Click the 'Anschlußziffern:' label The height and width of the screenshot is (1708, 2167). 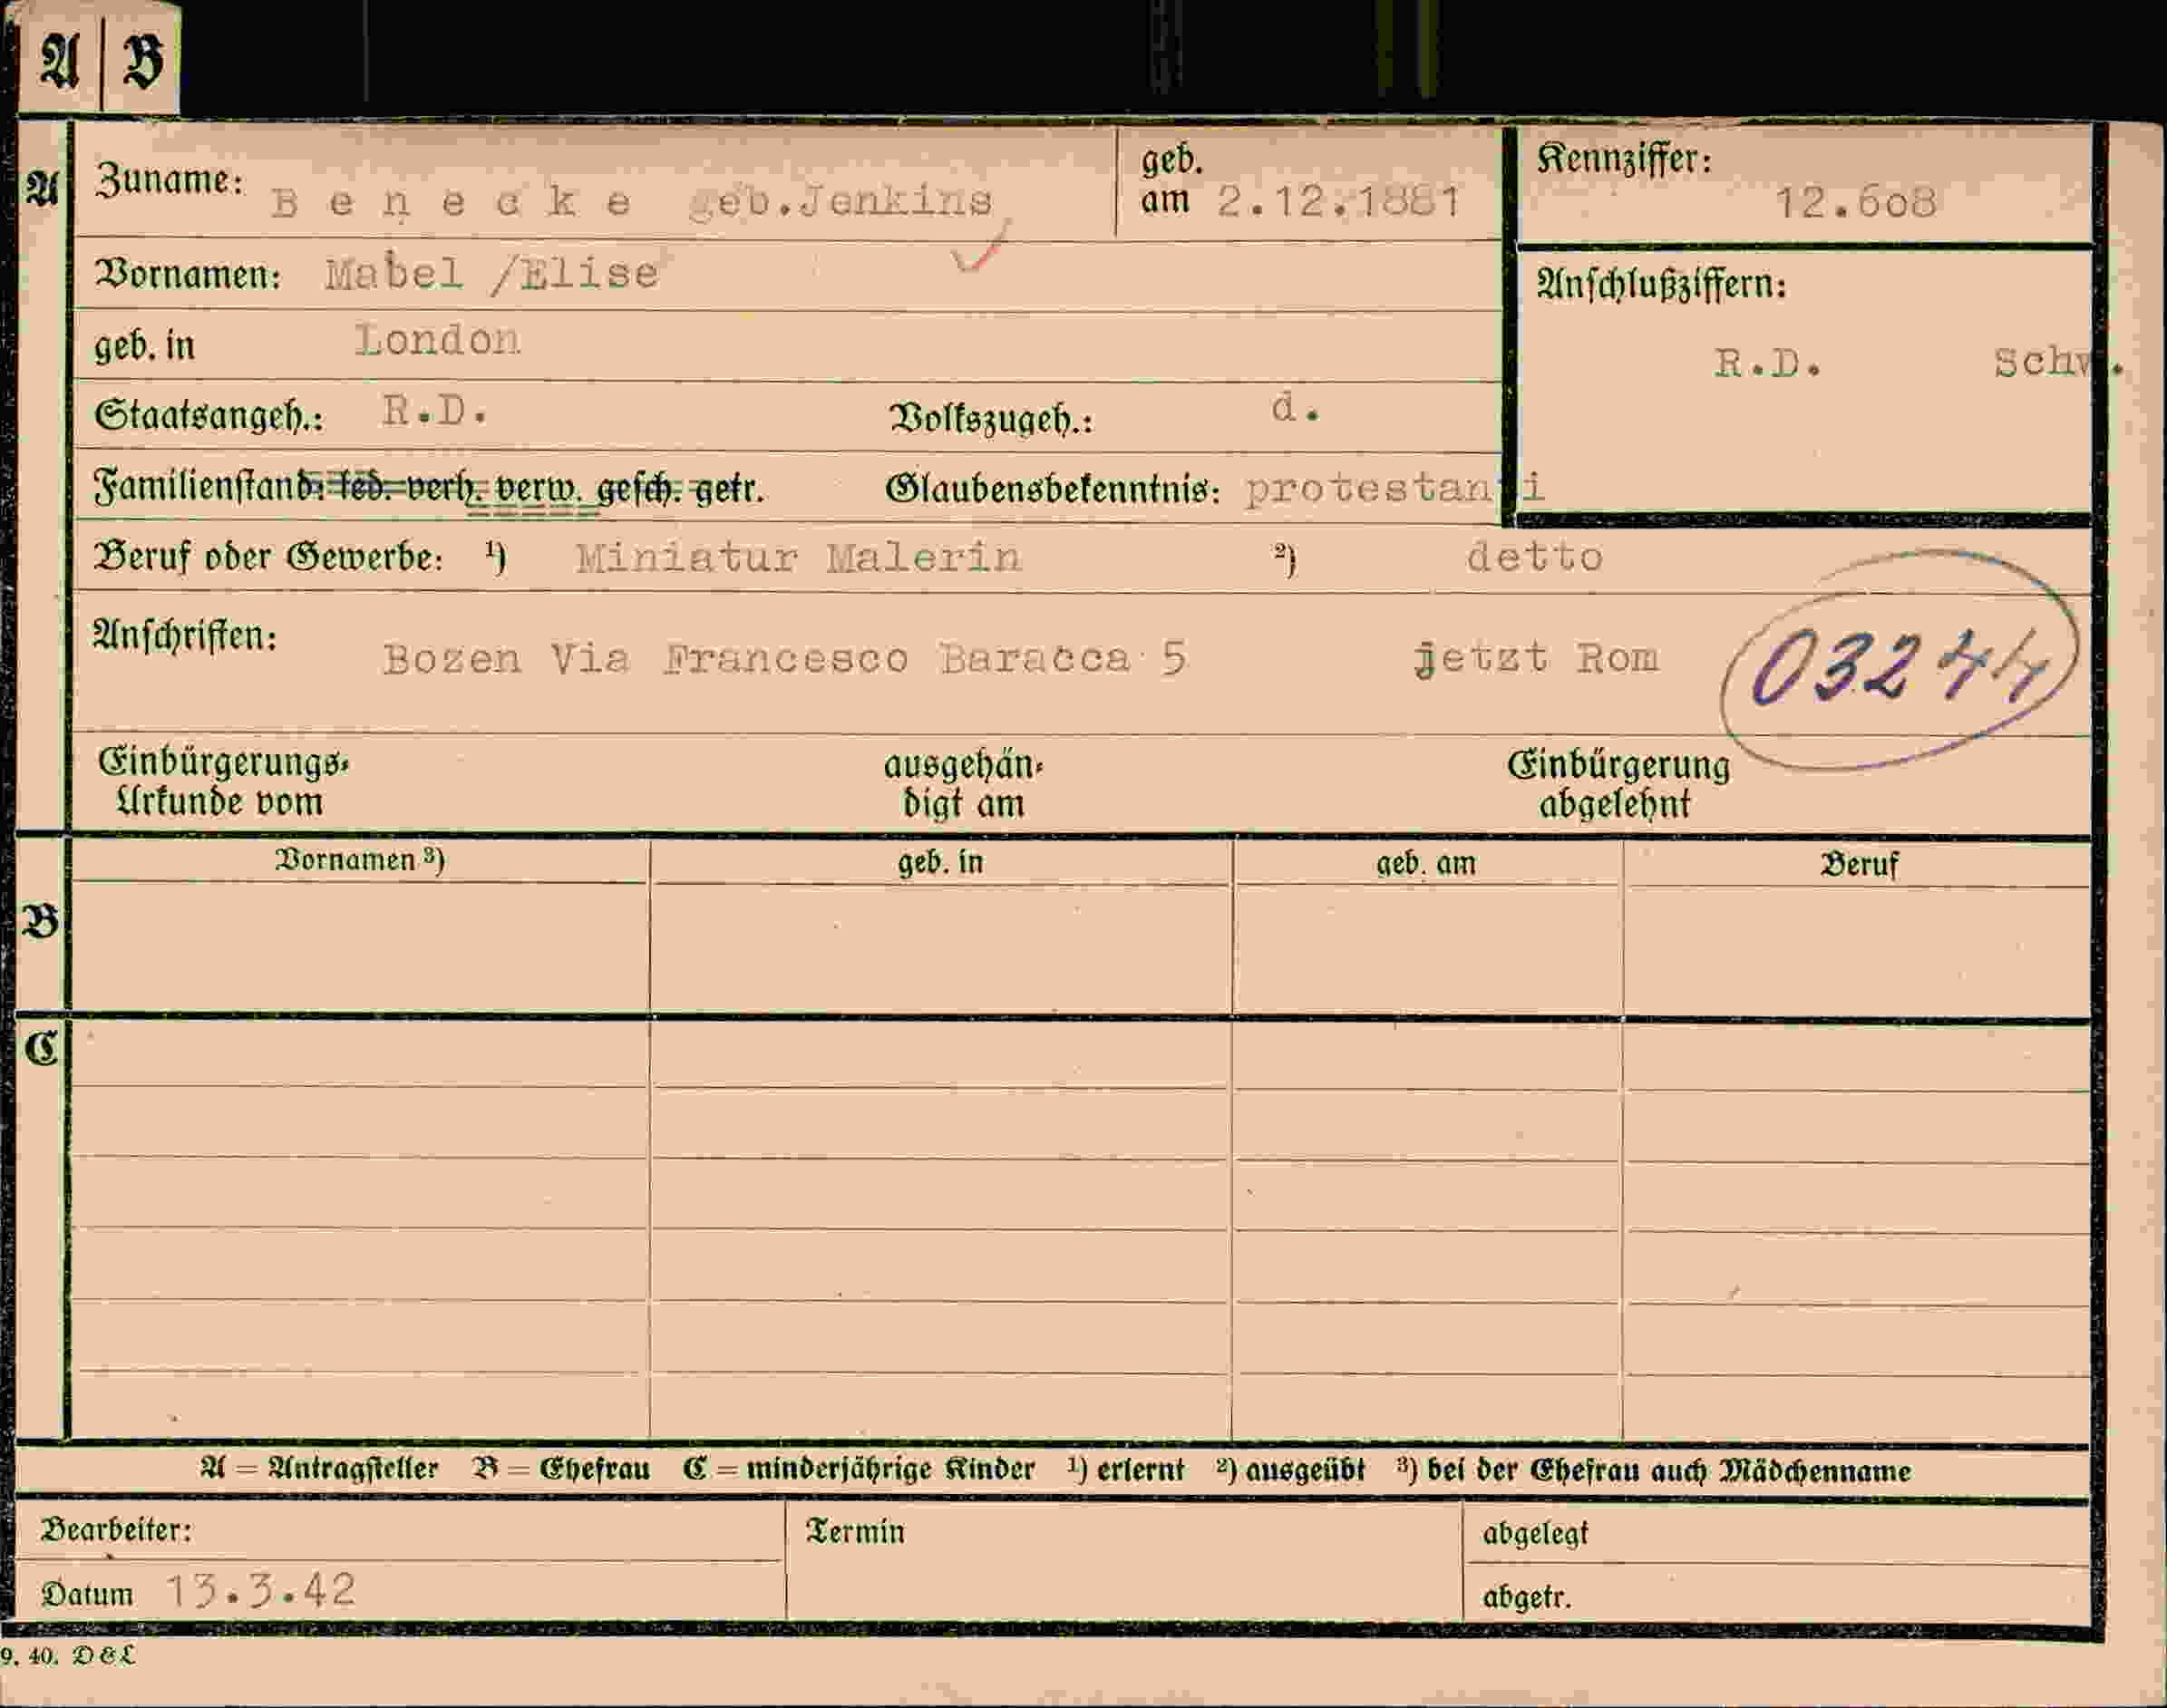[x=1662, y=285]
